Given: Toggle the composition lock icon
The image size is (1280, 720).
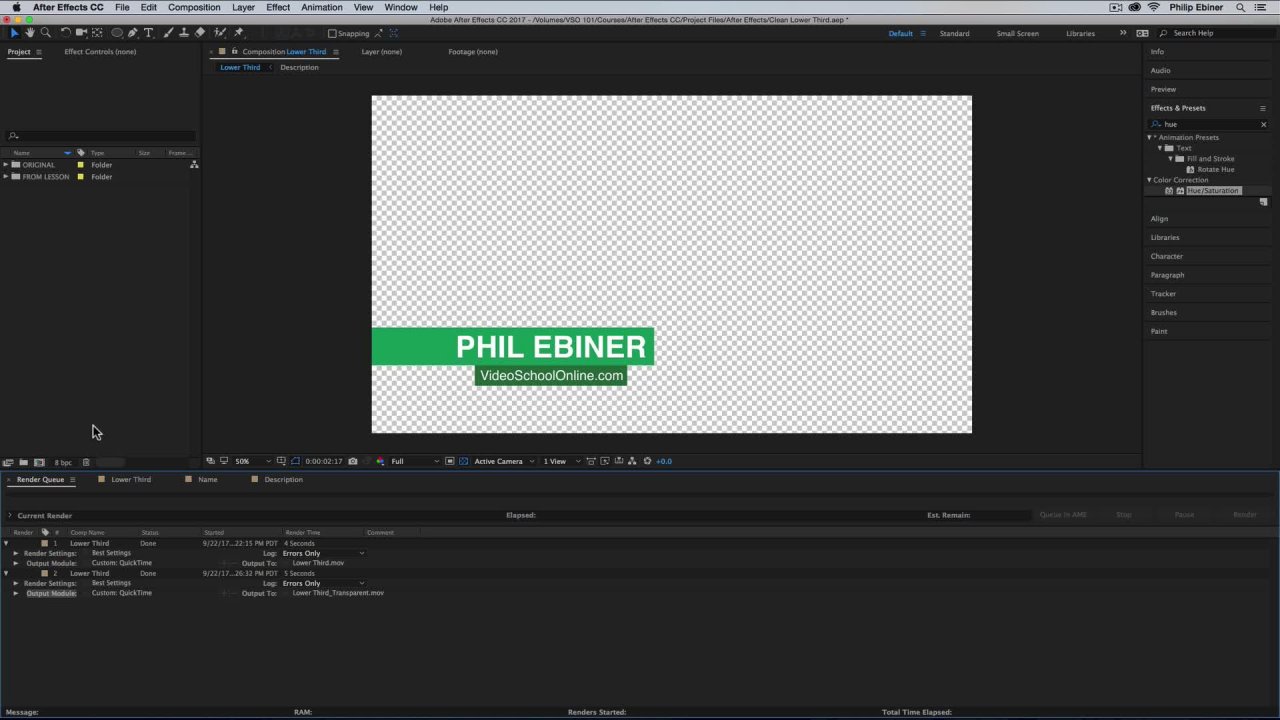Looking at the screenshot, I should point(234,51).
